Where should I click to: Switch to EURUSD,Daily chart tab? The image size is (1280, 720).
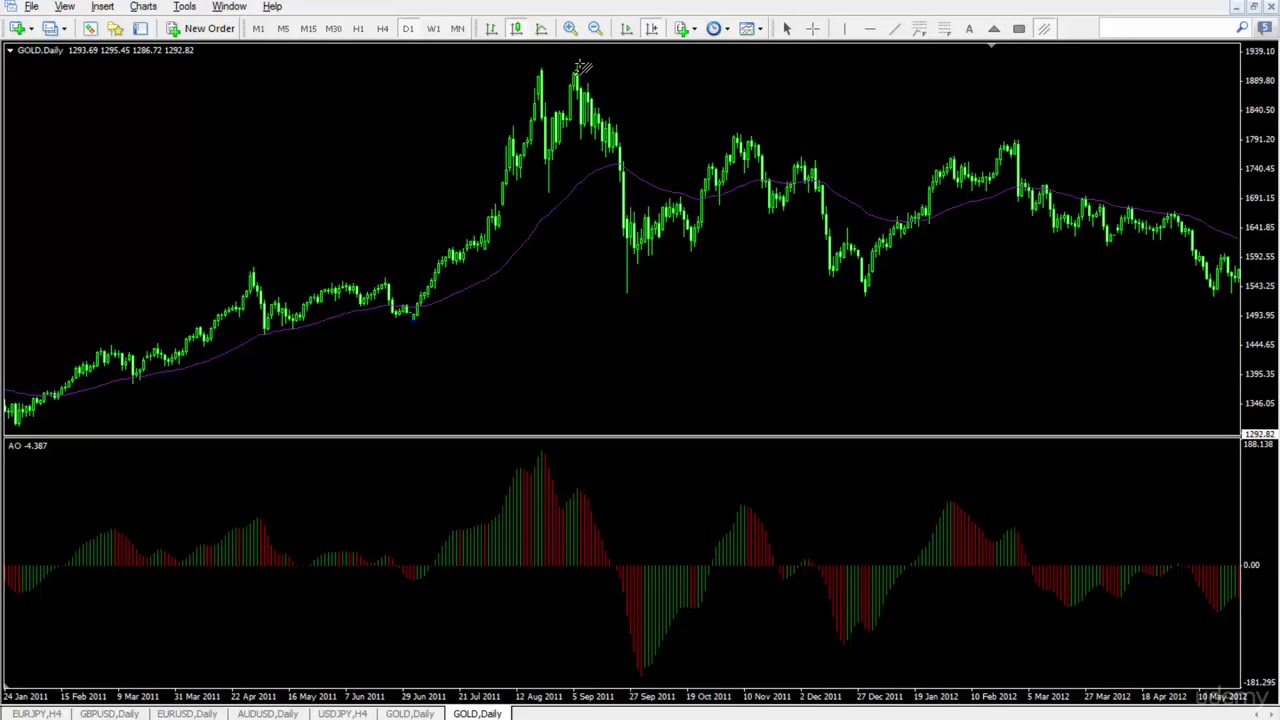(x=187, y=713)
